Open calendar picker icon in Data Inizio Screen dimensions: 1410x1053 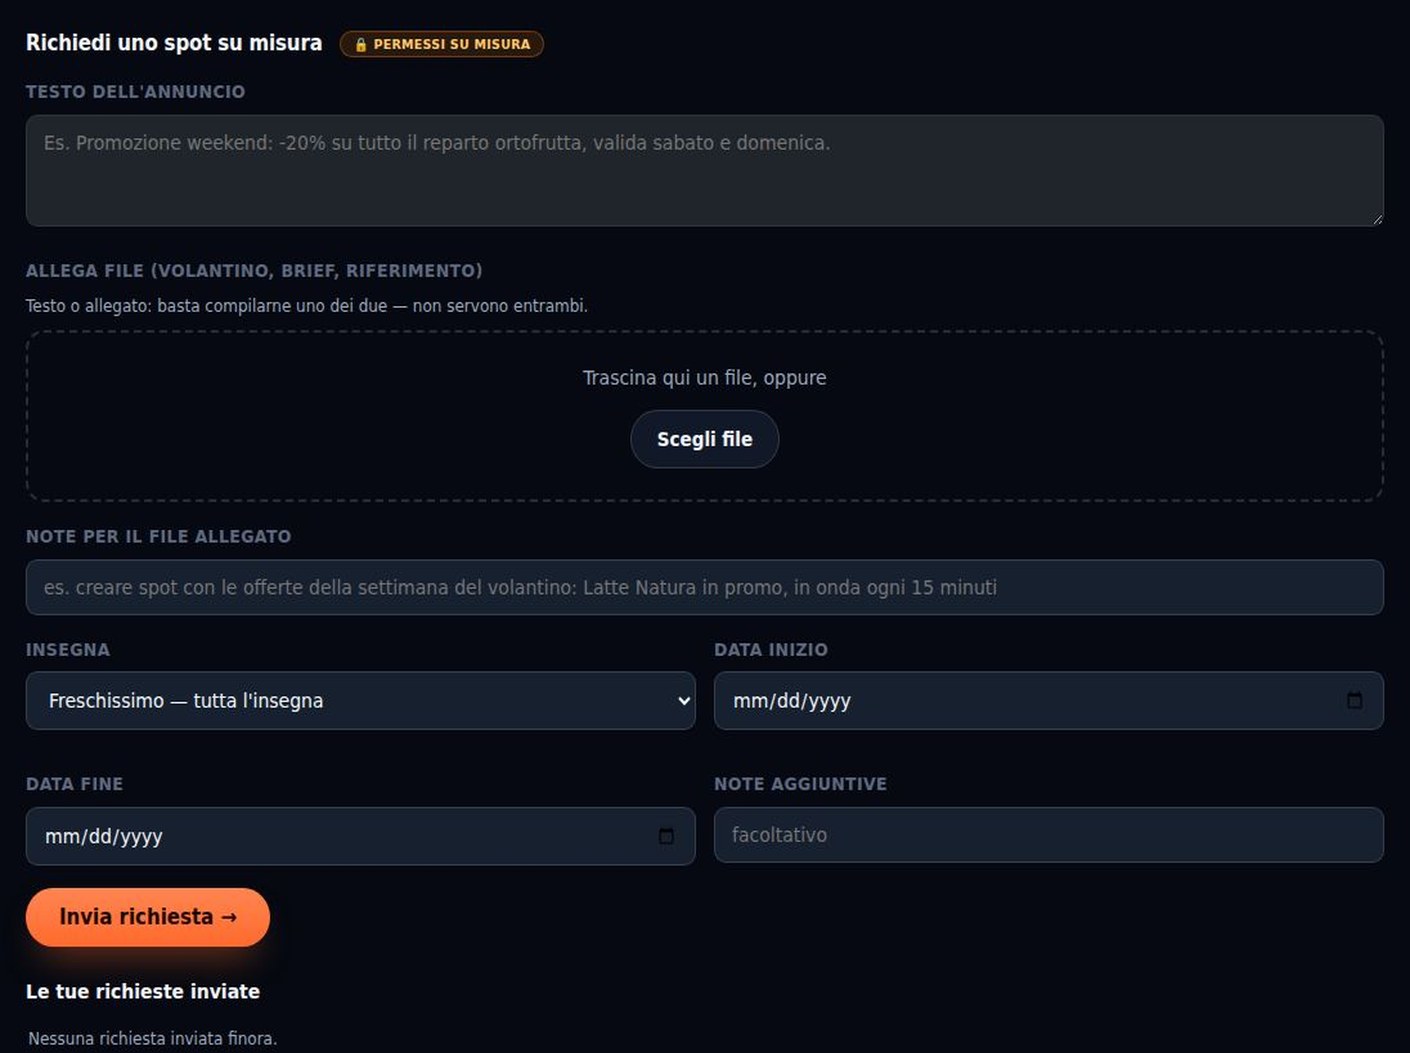coord(1354,700)
